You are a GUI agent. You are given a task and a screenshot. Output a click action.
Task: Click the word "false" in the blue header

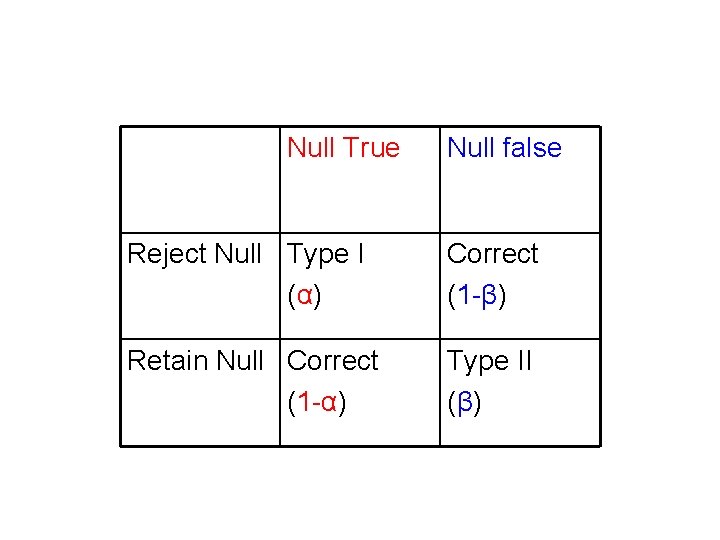(x=531, y=148)
